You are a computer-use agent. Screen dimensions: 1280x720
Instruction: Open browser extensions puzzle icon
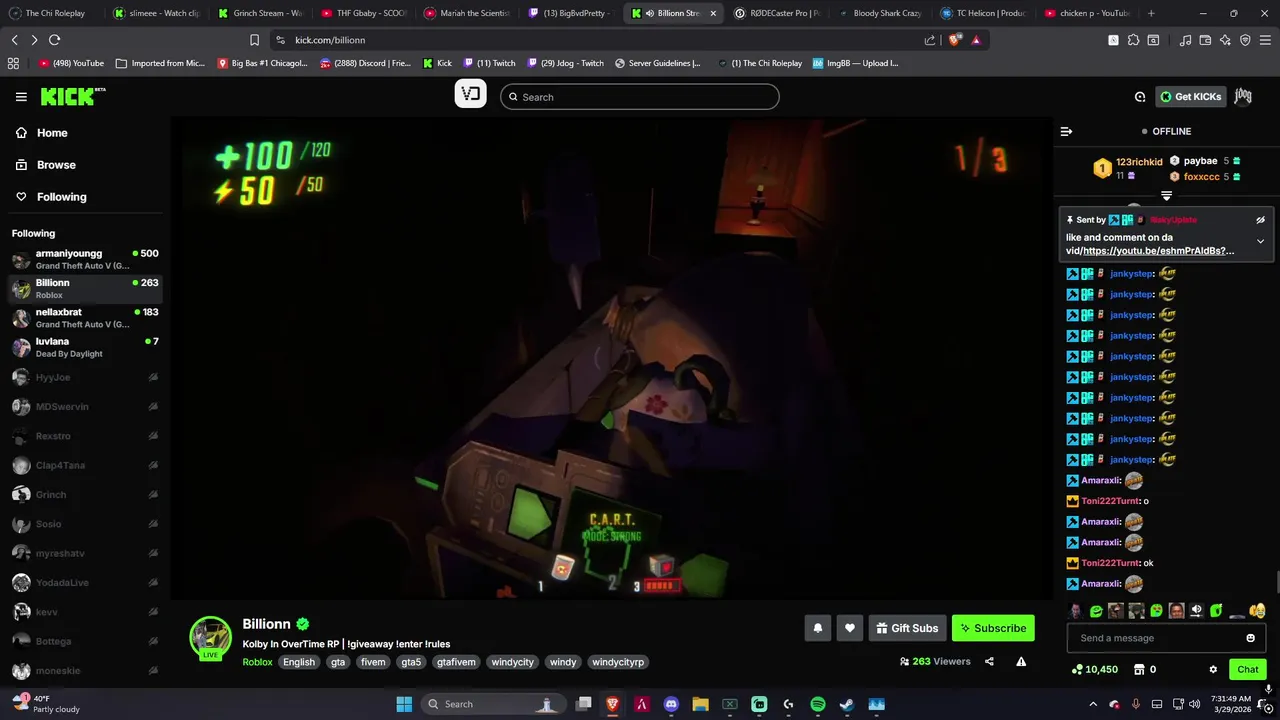tap(1133, 40)
